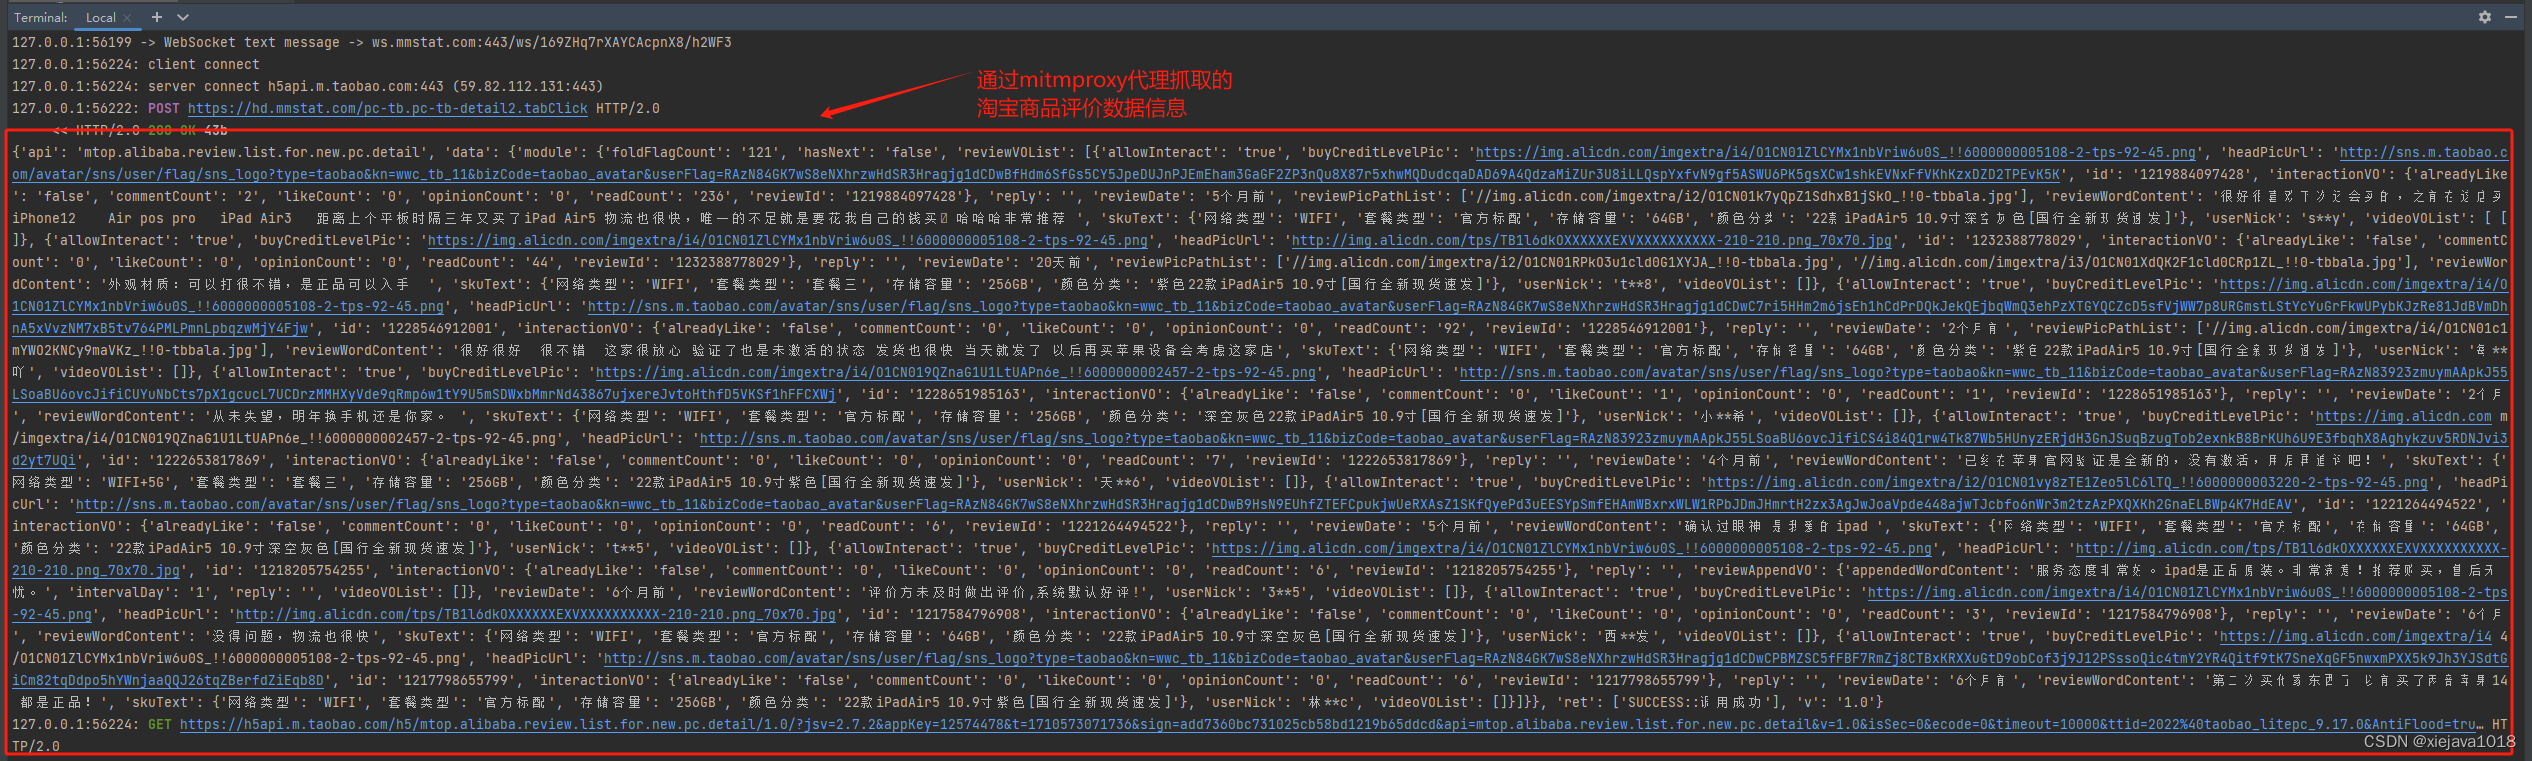The image size is (2532, 761).
Task: Click the 'server connect h5api.m.taobao.com:443' line
Action: pos(308,86)
